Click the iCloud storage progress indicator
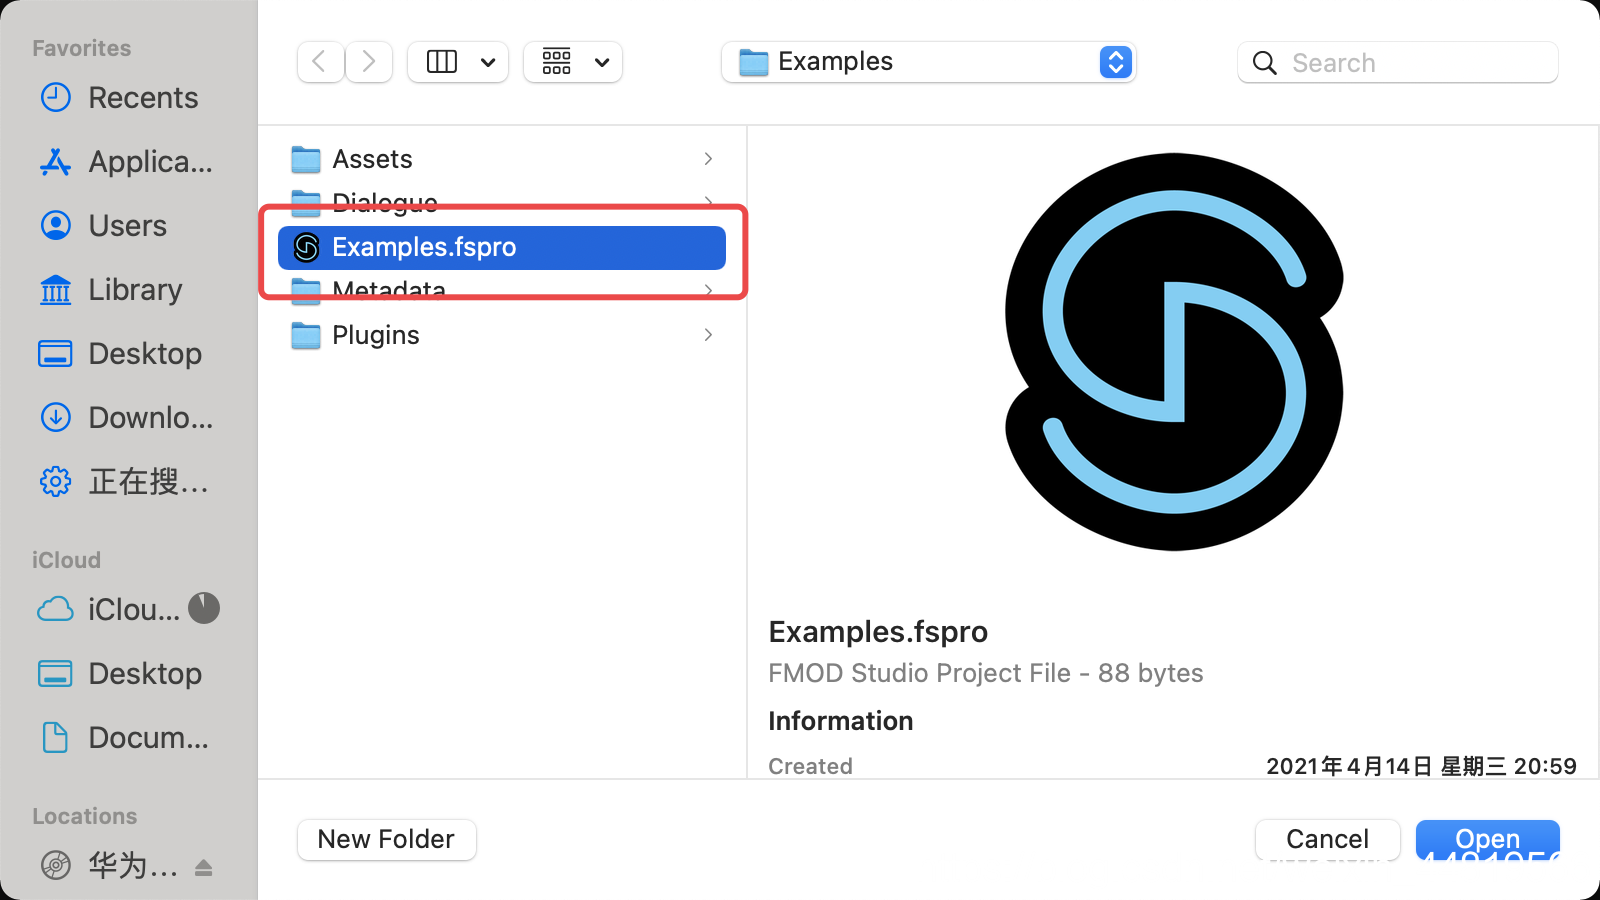The width and height of the screenshot is (1600, 900). tap(204, 608)
